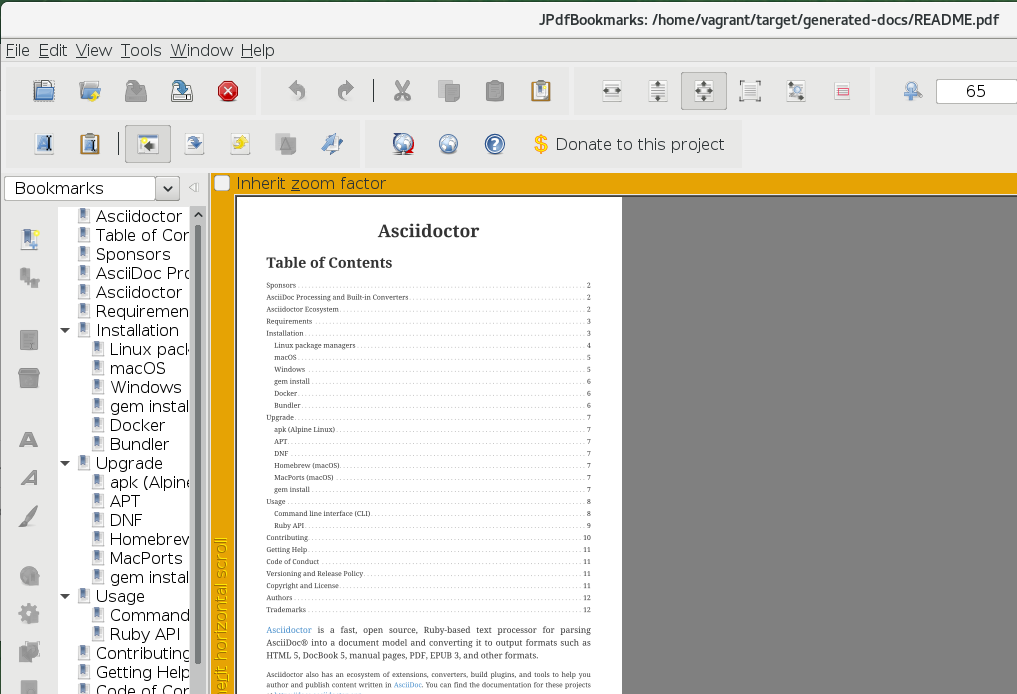Select the Windows bookmark in the tree
The image size is (1017, 694).
click(146, 387)
